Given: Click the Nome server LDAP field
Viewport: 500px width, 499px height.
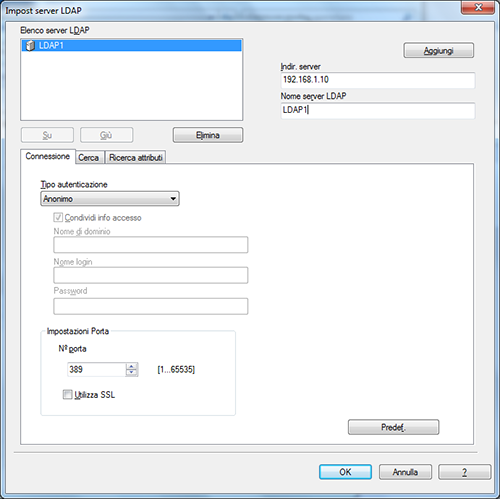Looking at the screenshot, I should click(x=378, y=110).
